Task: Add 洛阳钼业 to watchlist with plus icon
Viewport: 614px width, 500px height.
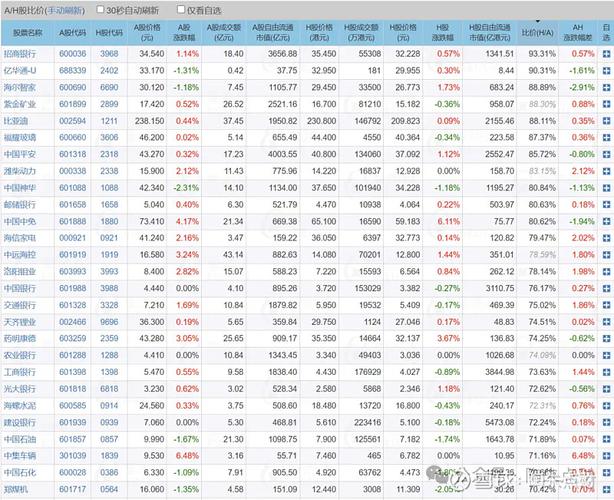Action: (x=606, y=272)
